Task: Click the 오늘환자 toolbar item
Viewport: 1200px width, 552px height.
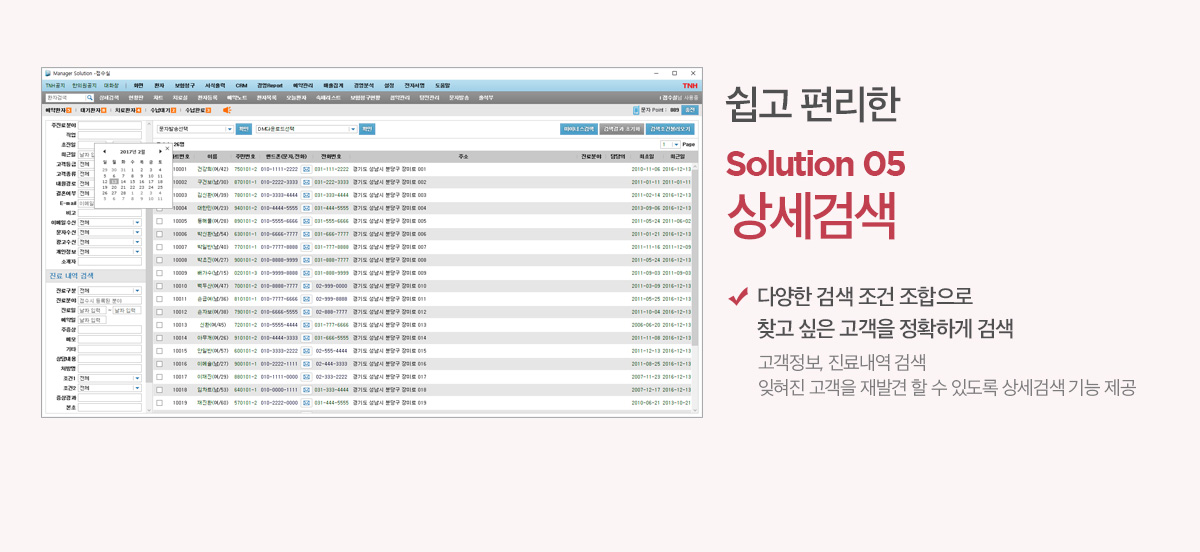Action: pos(296,98)
